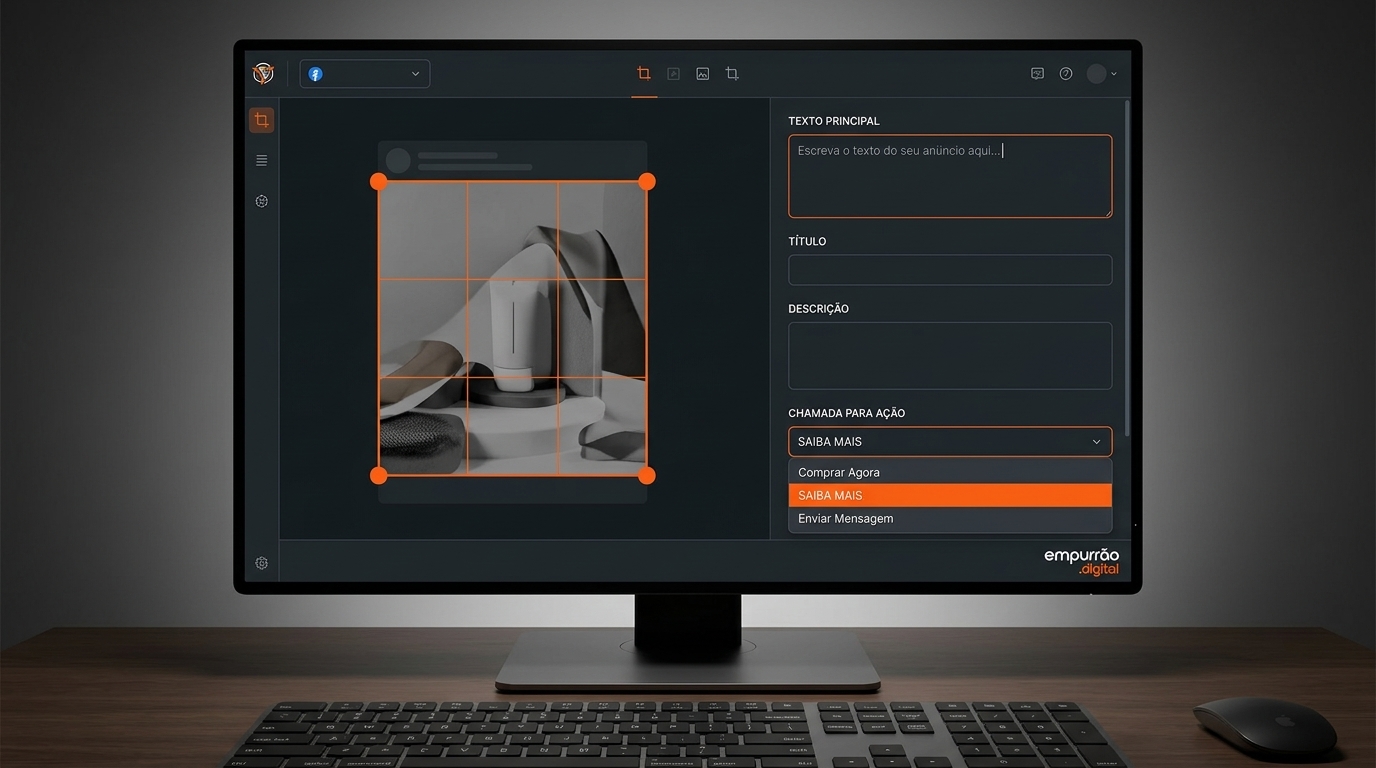Click the dimmed video icon in the top toolbar

[674, 74]
